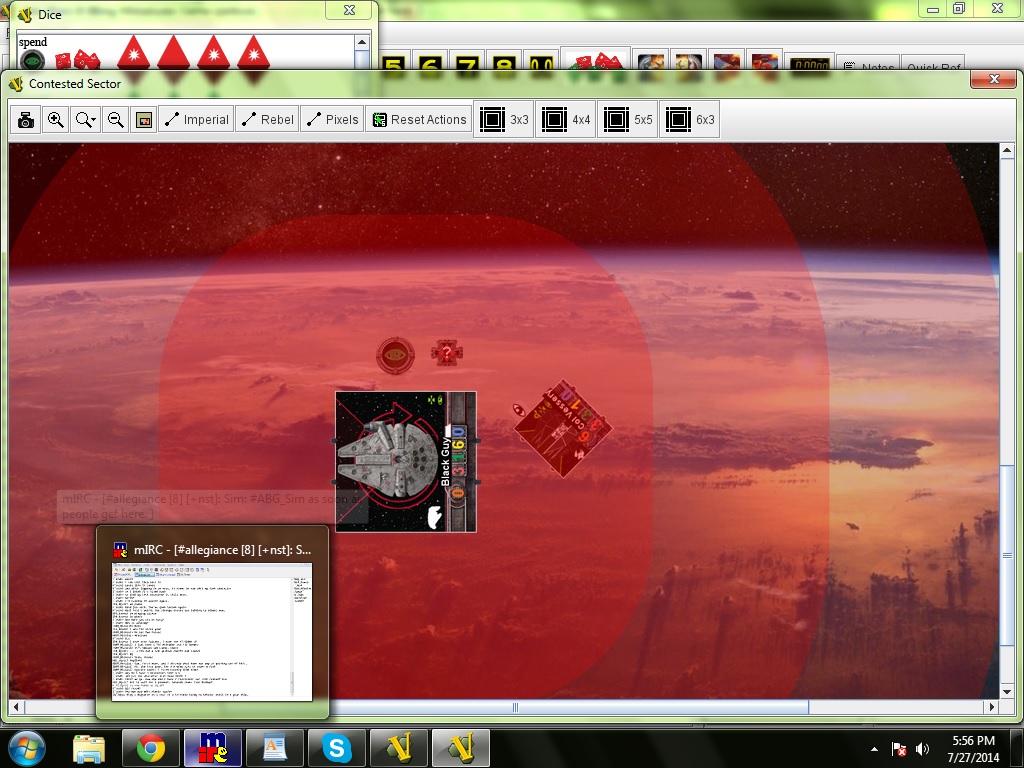Select the Rebel range thread tool
The height and width of the screenshot is (768, 1024).
click(x=267, y=120)
